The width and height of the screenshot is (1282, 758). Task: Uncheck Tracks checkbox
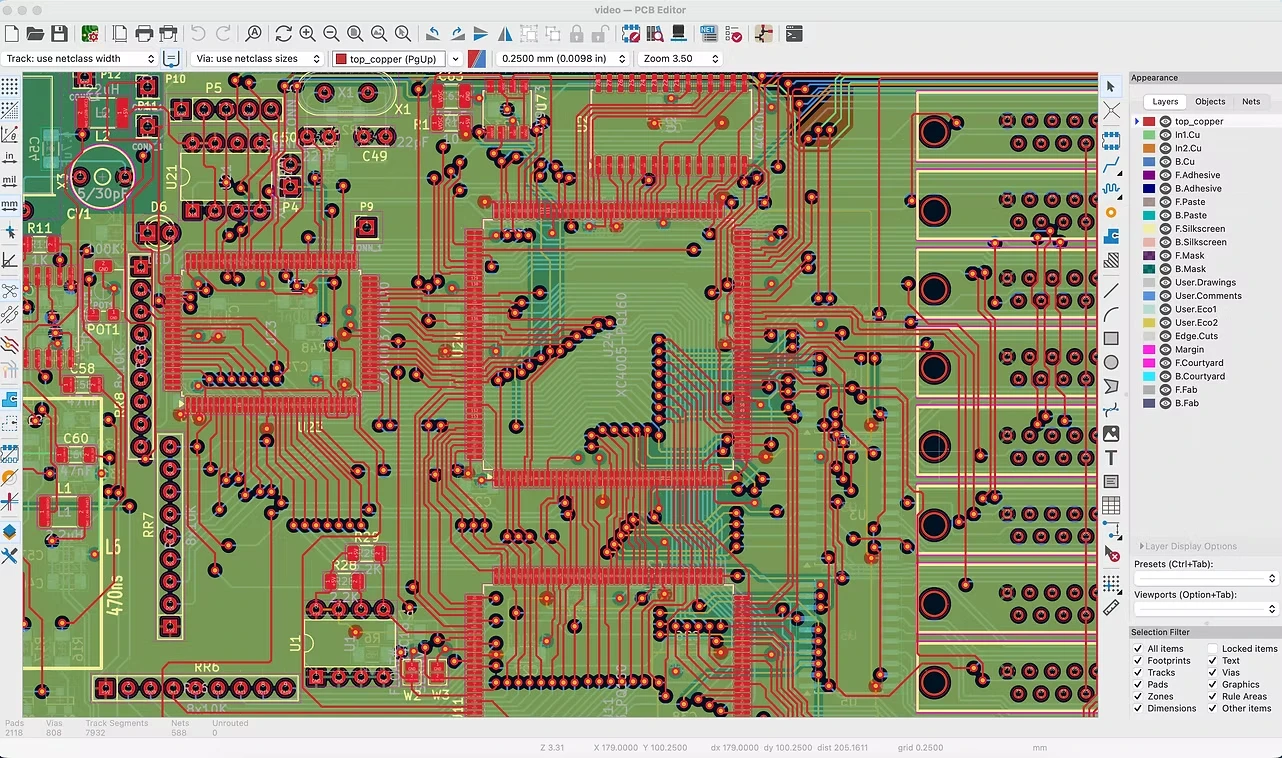[x=1138, y=673]
